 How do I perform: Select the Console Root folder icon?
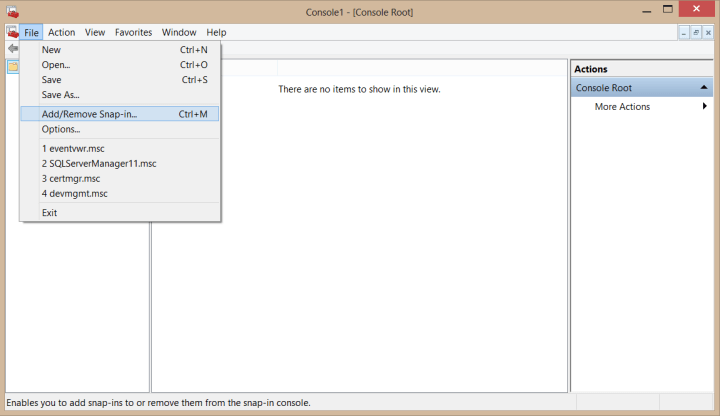13,67
